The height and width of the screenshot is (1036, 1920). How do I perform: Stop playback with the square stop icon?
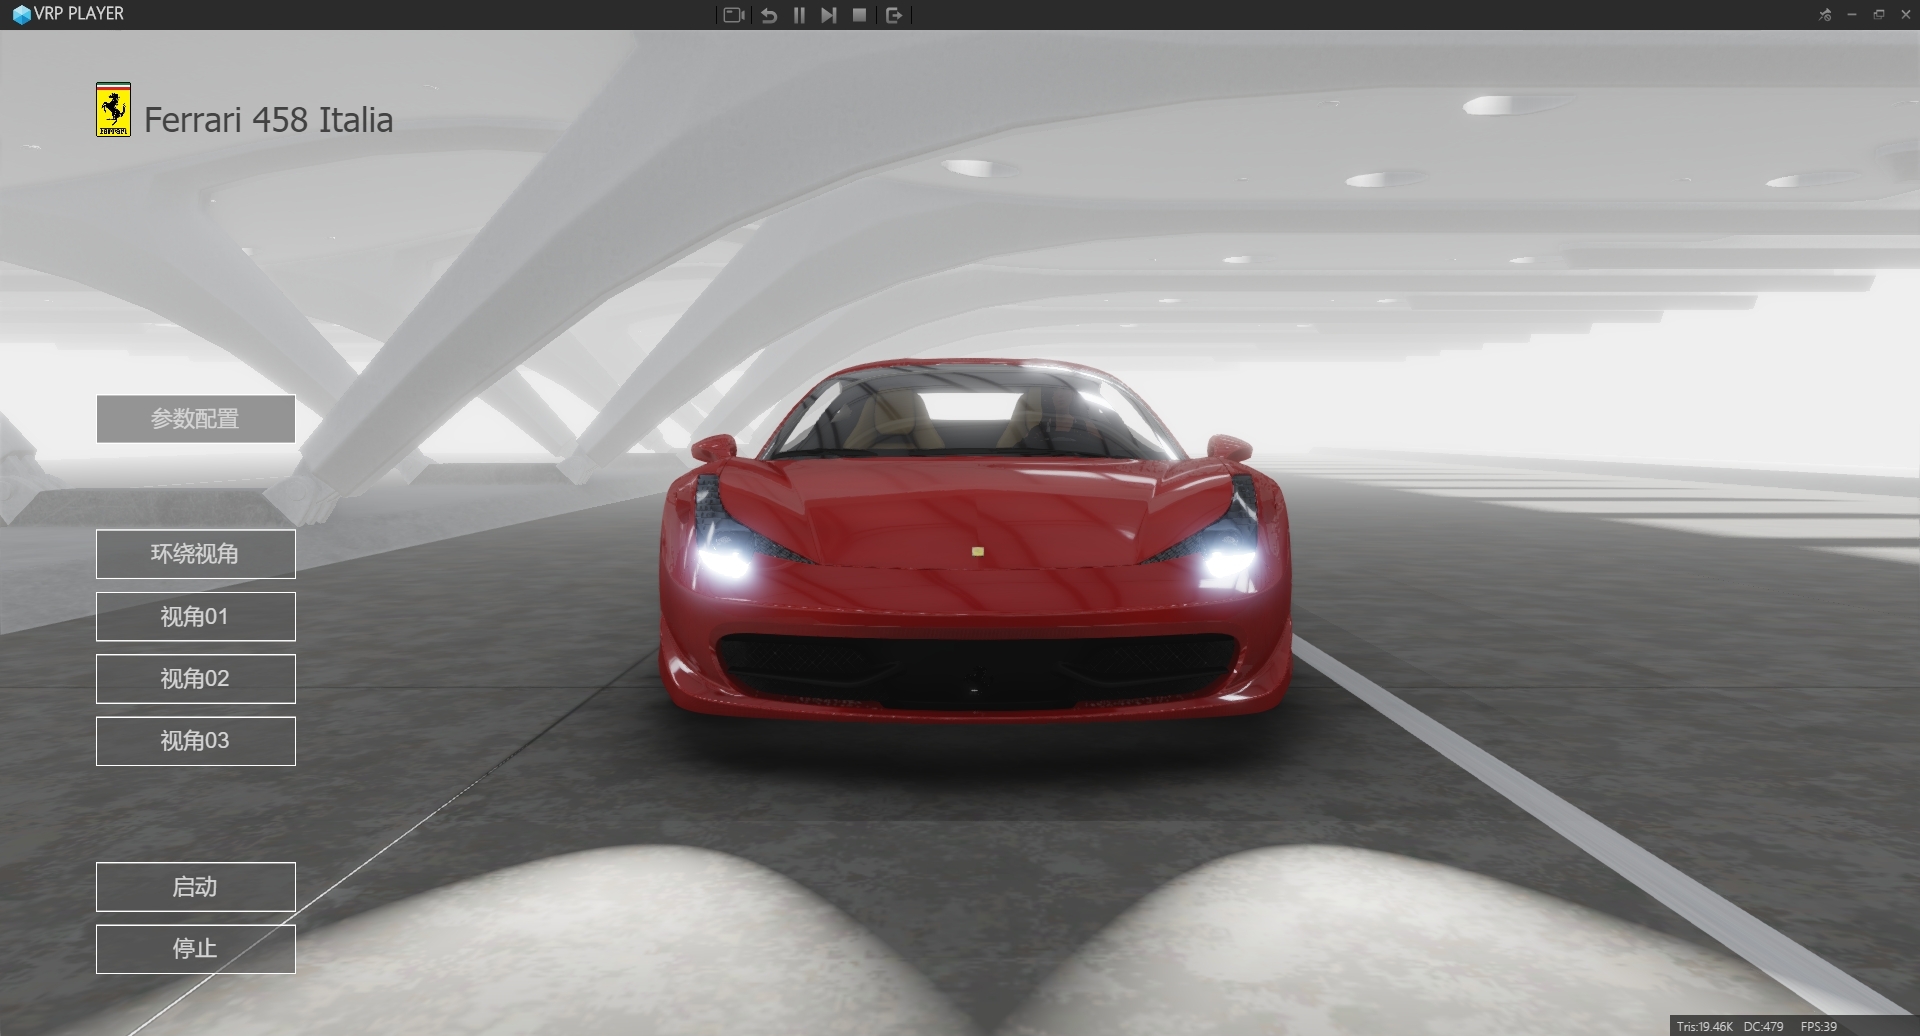click(859, 15)
